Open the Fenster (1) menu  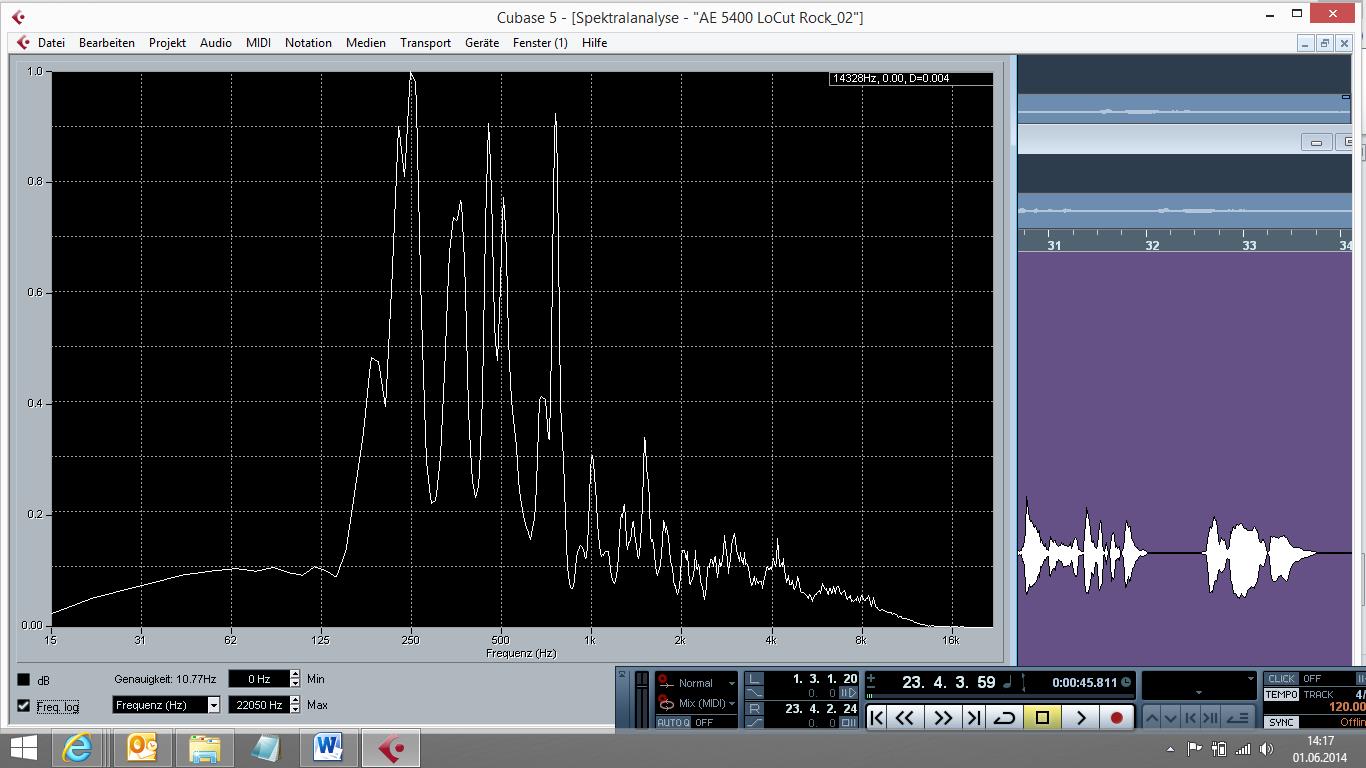540,43
